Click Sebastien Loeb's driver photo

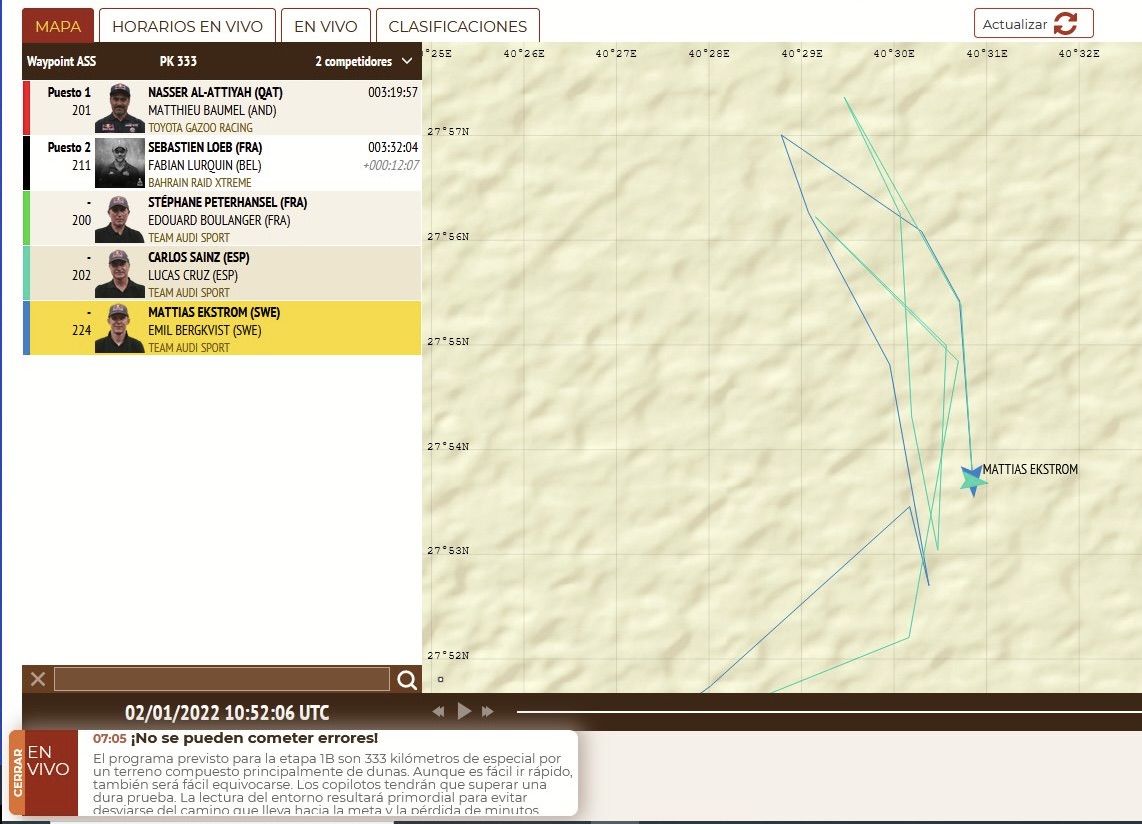(x=120, y=163)
